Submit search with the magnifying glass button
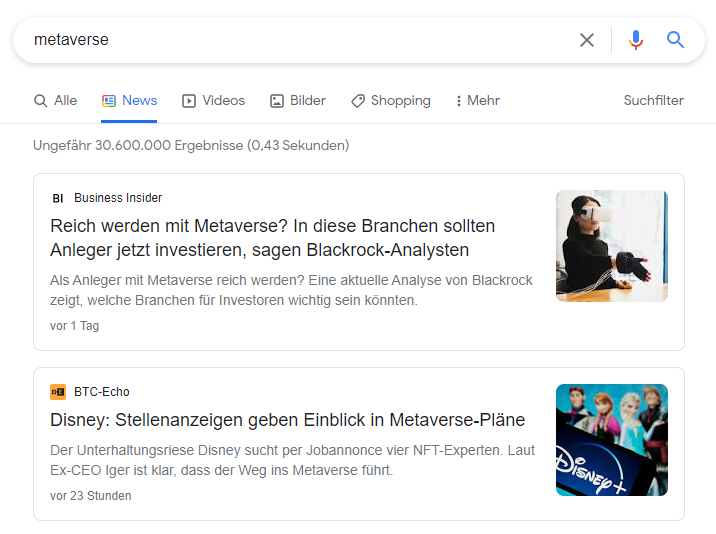The width and height of the screenshot is (716, 534). click(x=675, y=40)
